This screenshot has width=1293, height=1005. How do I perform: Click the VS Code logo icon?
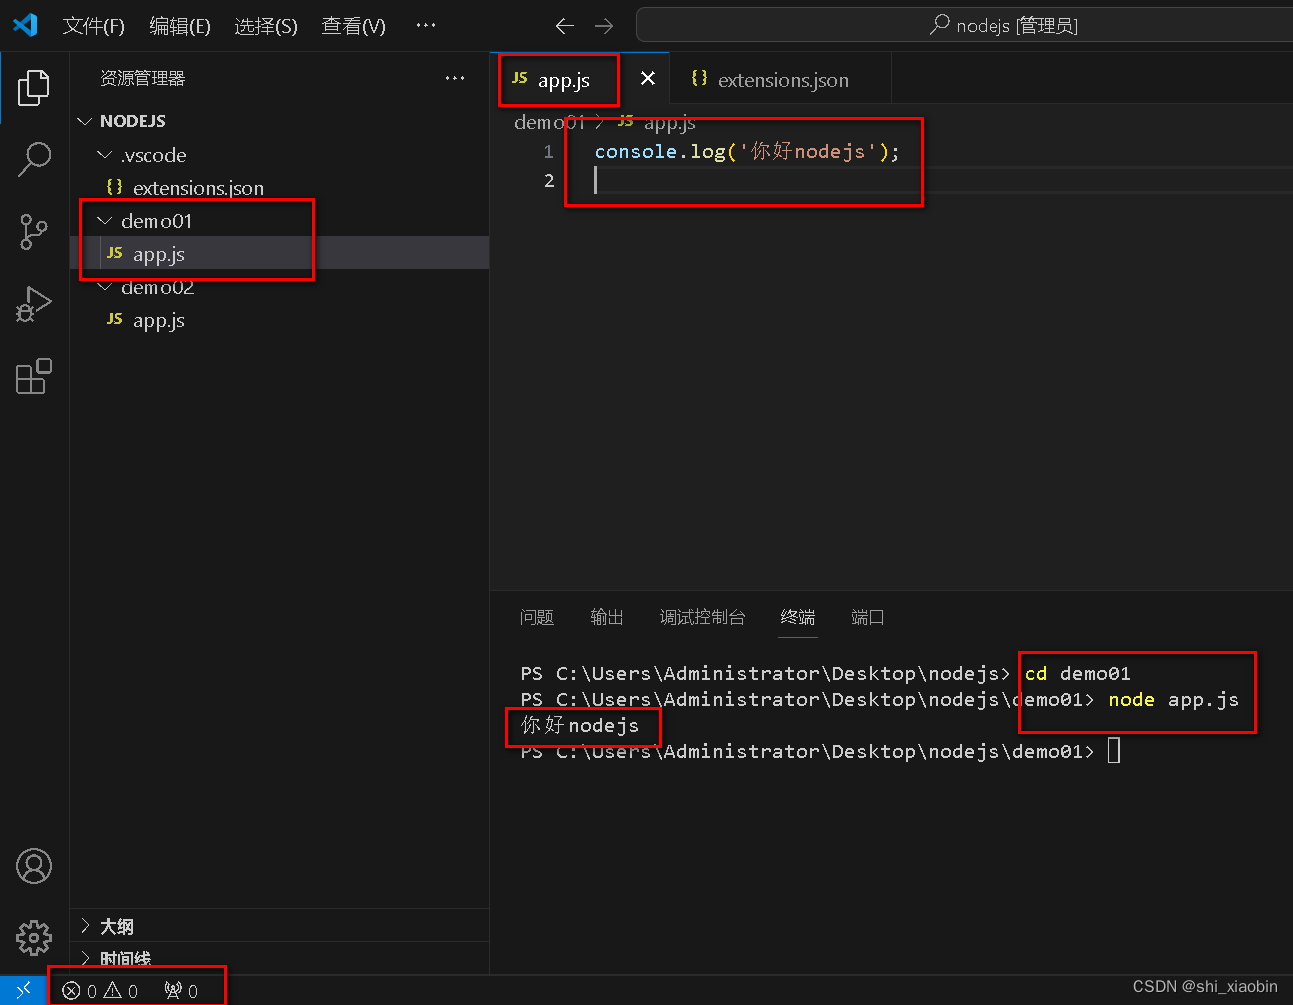click(26, 25)
